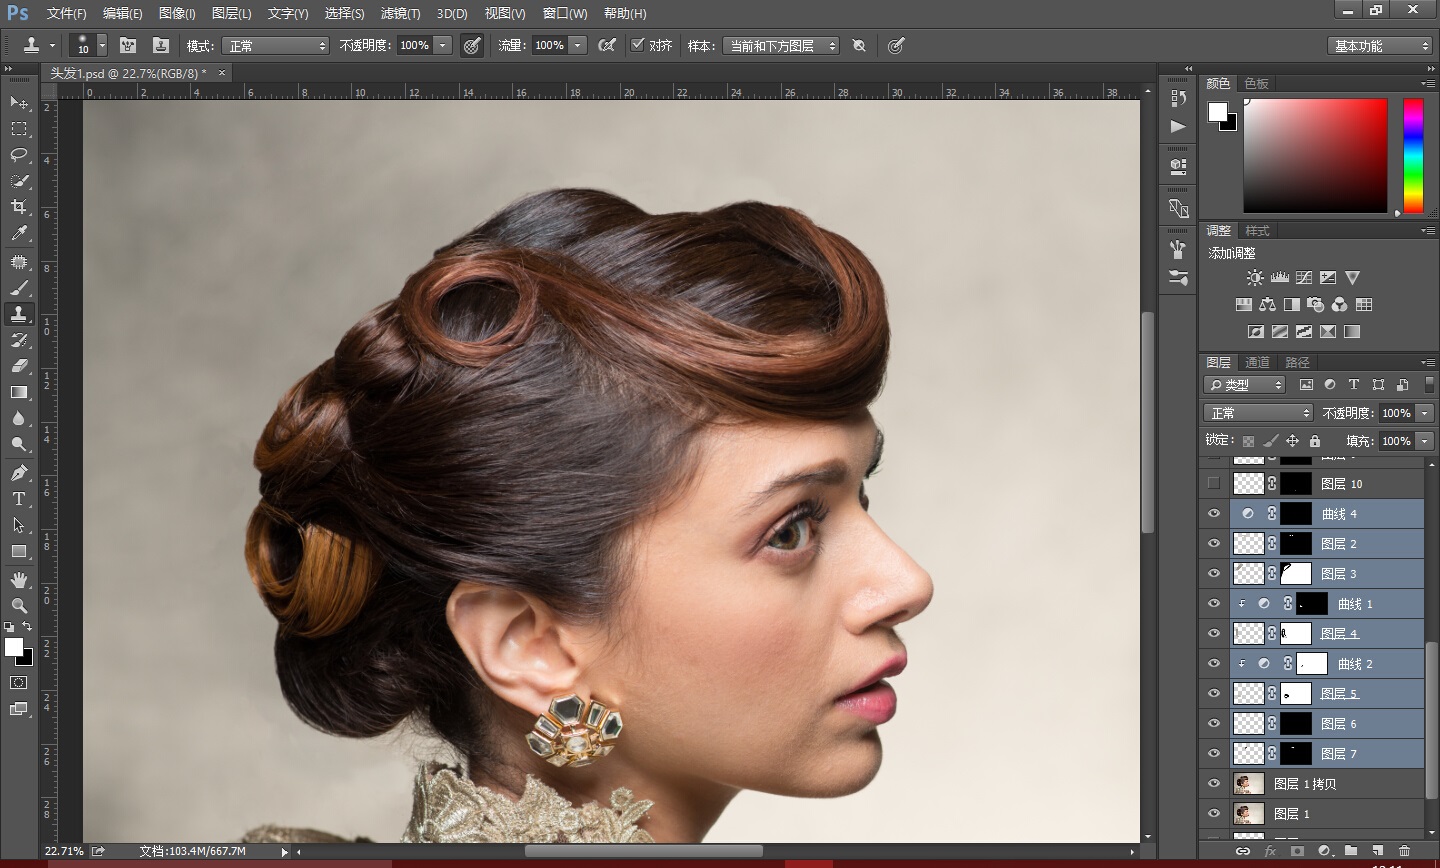Select the Pen tool
The width and height of the screenshot is (1440, 868).
point(19,473)
